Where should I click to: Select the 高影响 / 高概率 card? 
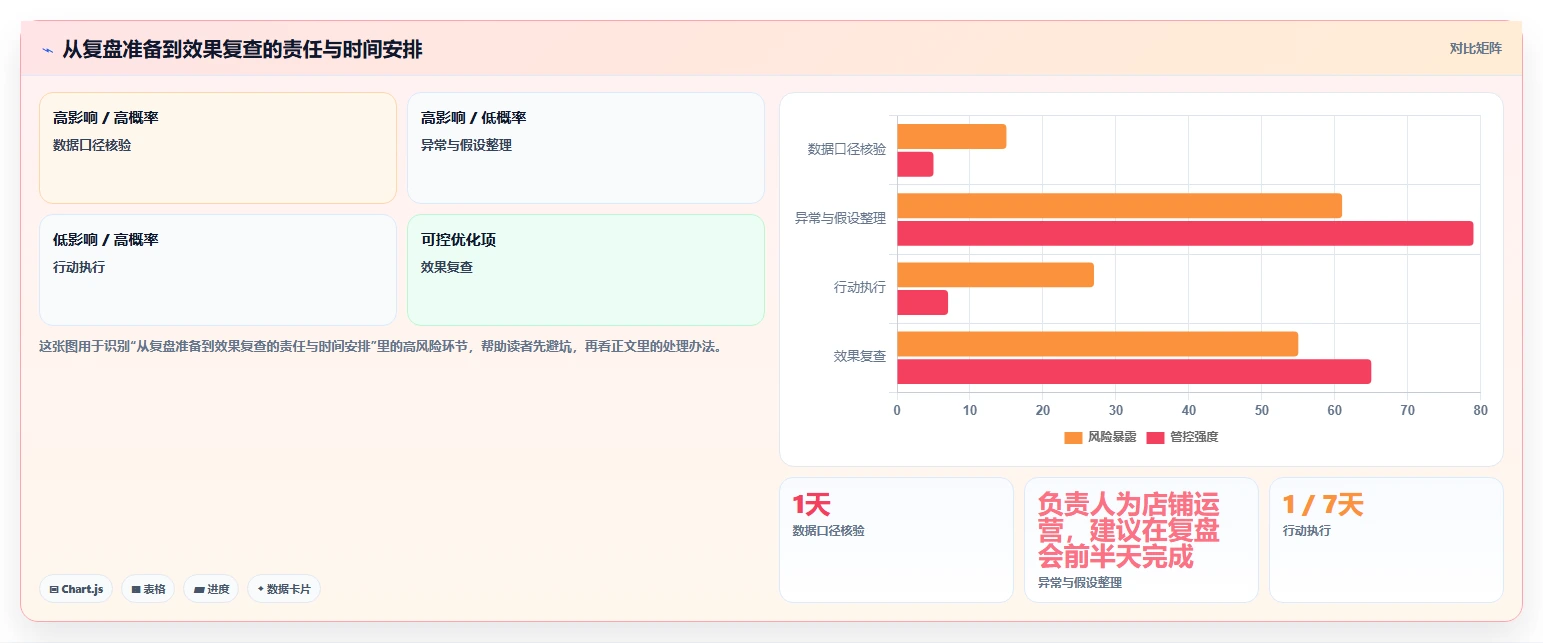(218, 148)
